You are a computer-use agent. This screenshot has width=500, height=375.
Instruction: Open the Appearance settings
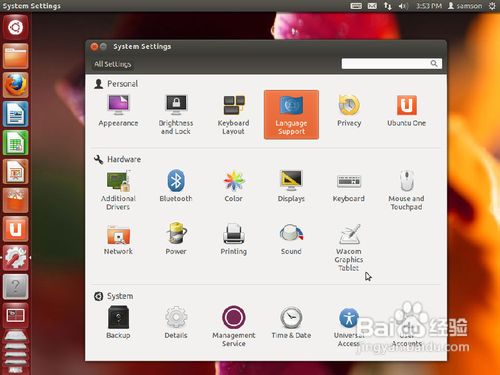pos(118,111)
